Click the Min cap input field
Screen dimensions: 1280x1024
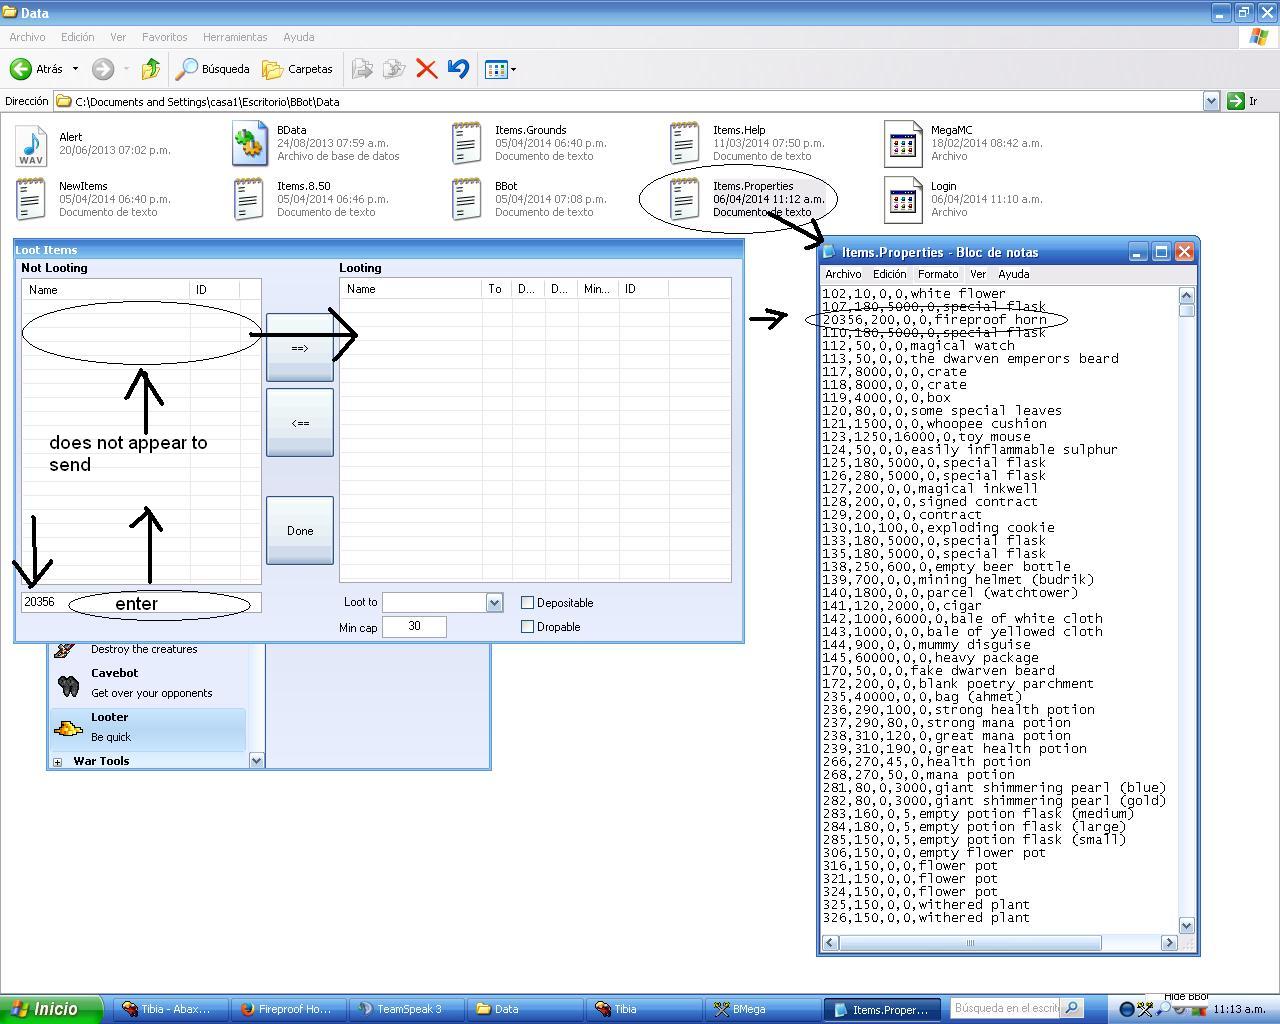point(413,627)
